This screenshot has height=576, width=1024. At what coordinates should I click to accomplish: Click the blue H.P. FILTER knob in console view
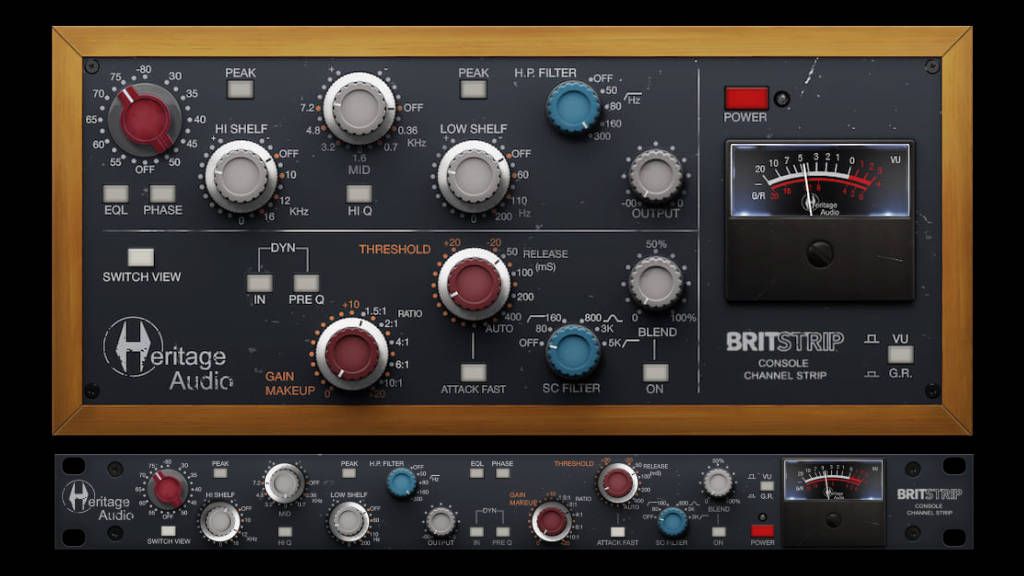point(573,107)
